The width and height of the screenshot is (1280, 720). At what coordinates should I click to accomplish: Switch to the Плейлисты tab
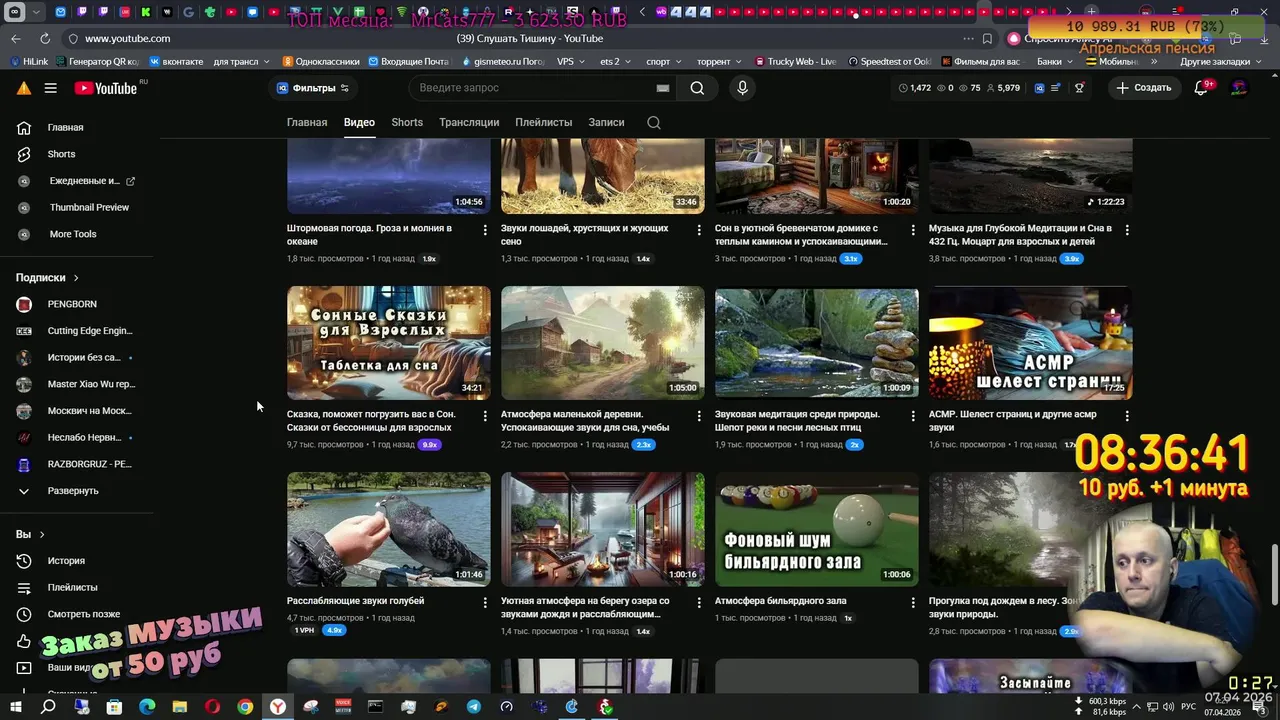[544, 122]
